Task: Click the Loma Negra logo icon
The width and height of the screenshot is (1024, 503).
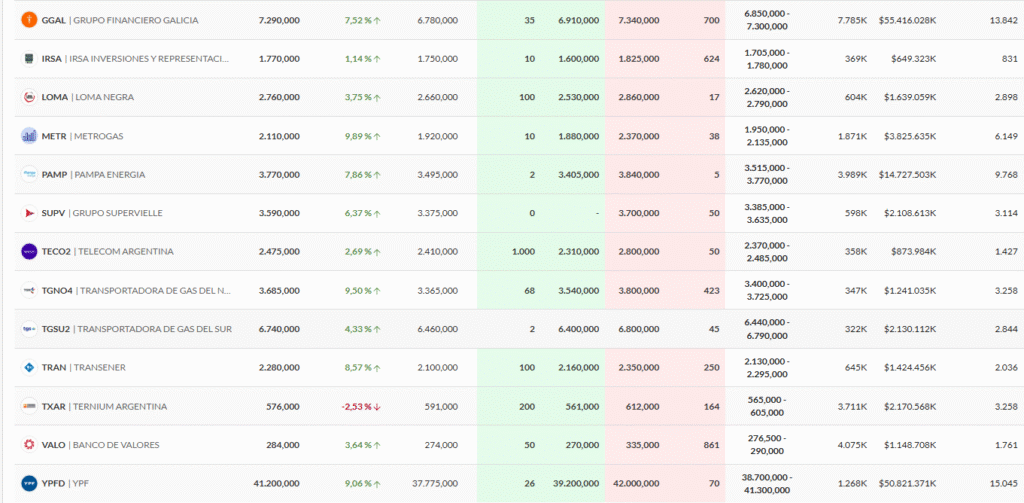Action: coord(29,97)
